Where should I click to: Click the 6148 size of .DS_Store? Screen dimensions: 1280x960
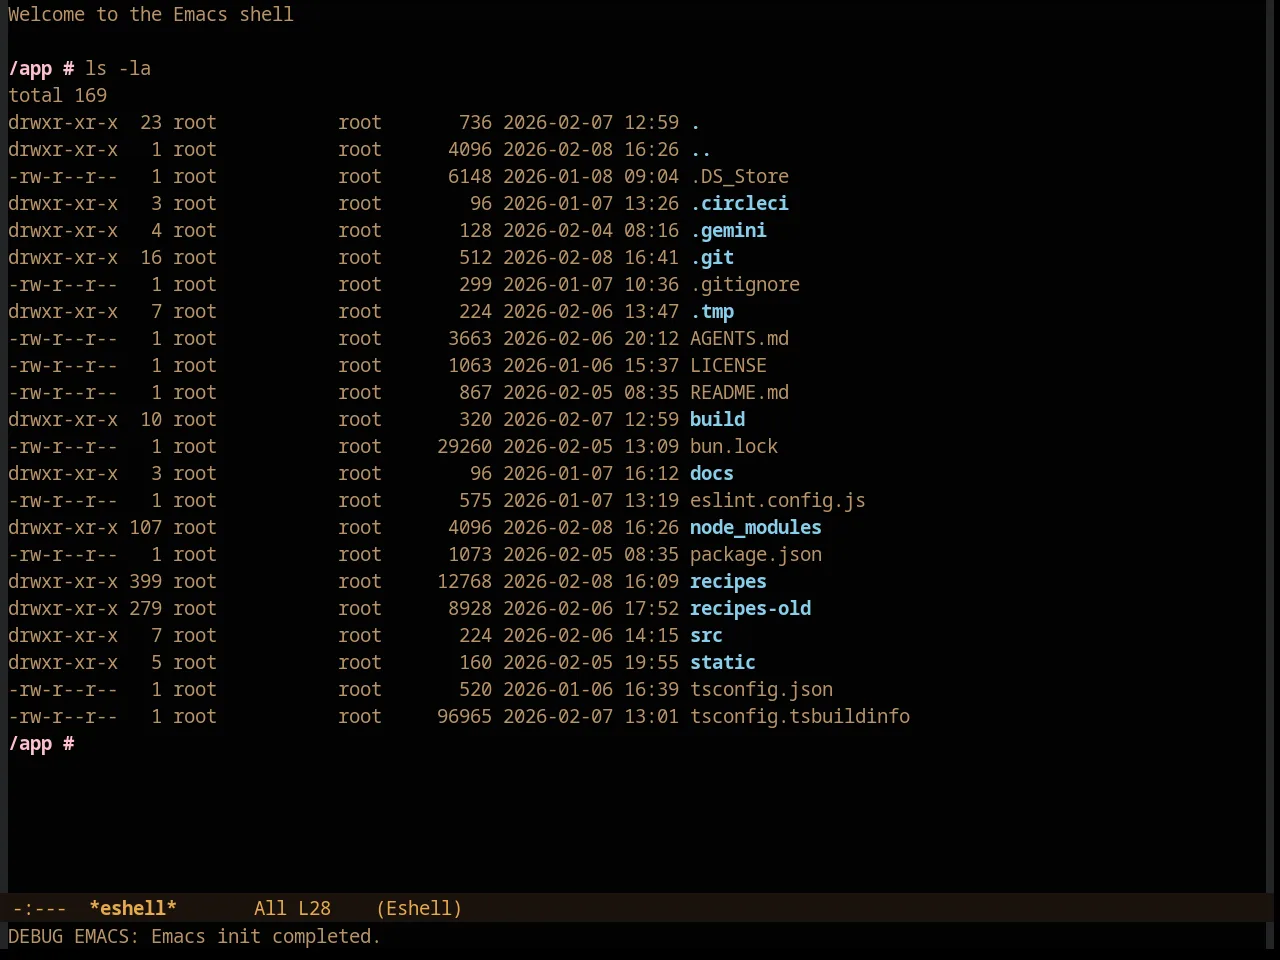coord(470,176)
